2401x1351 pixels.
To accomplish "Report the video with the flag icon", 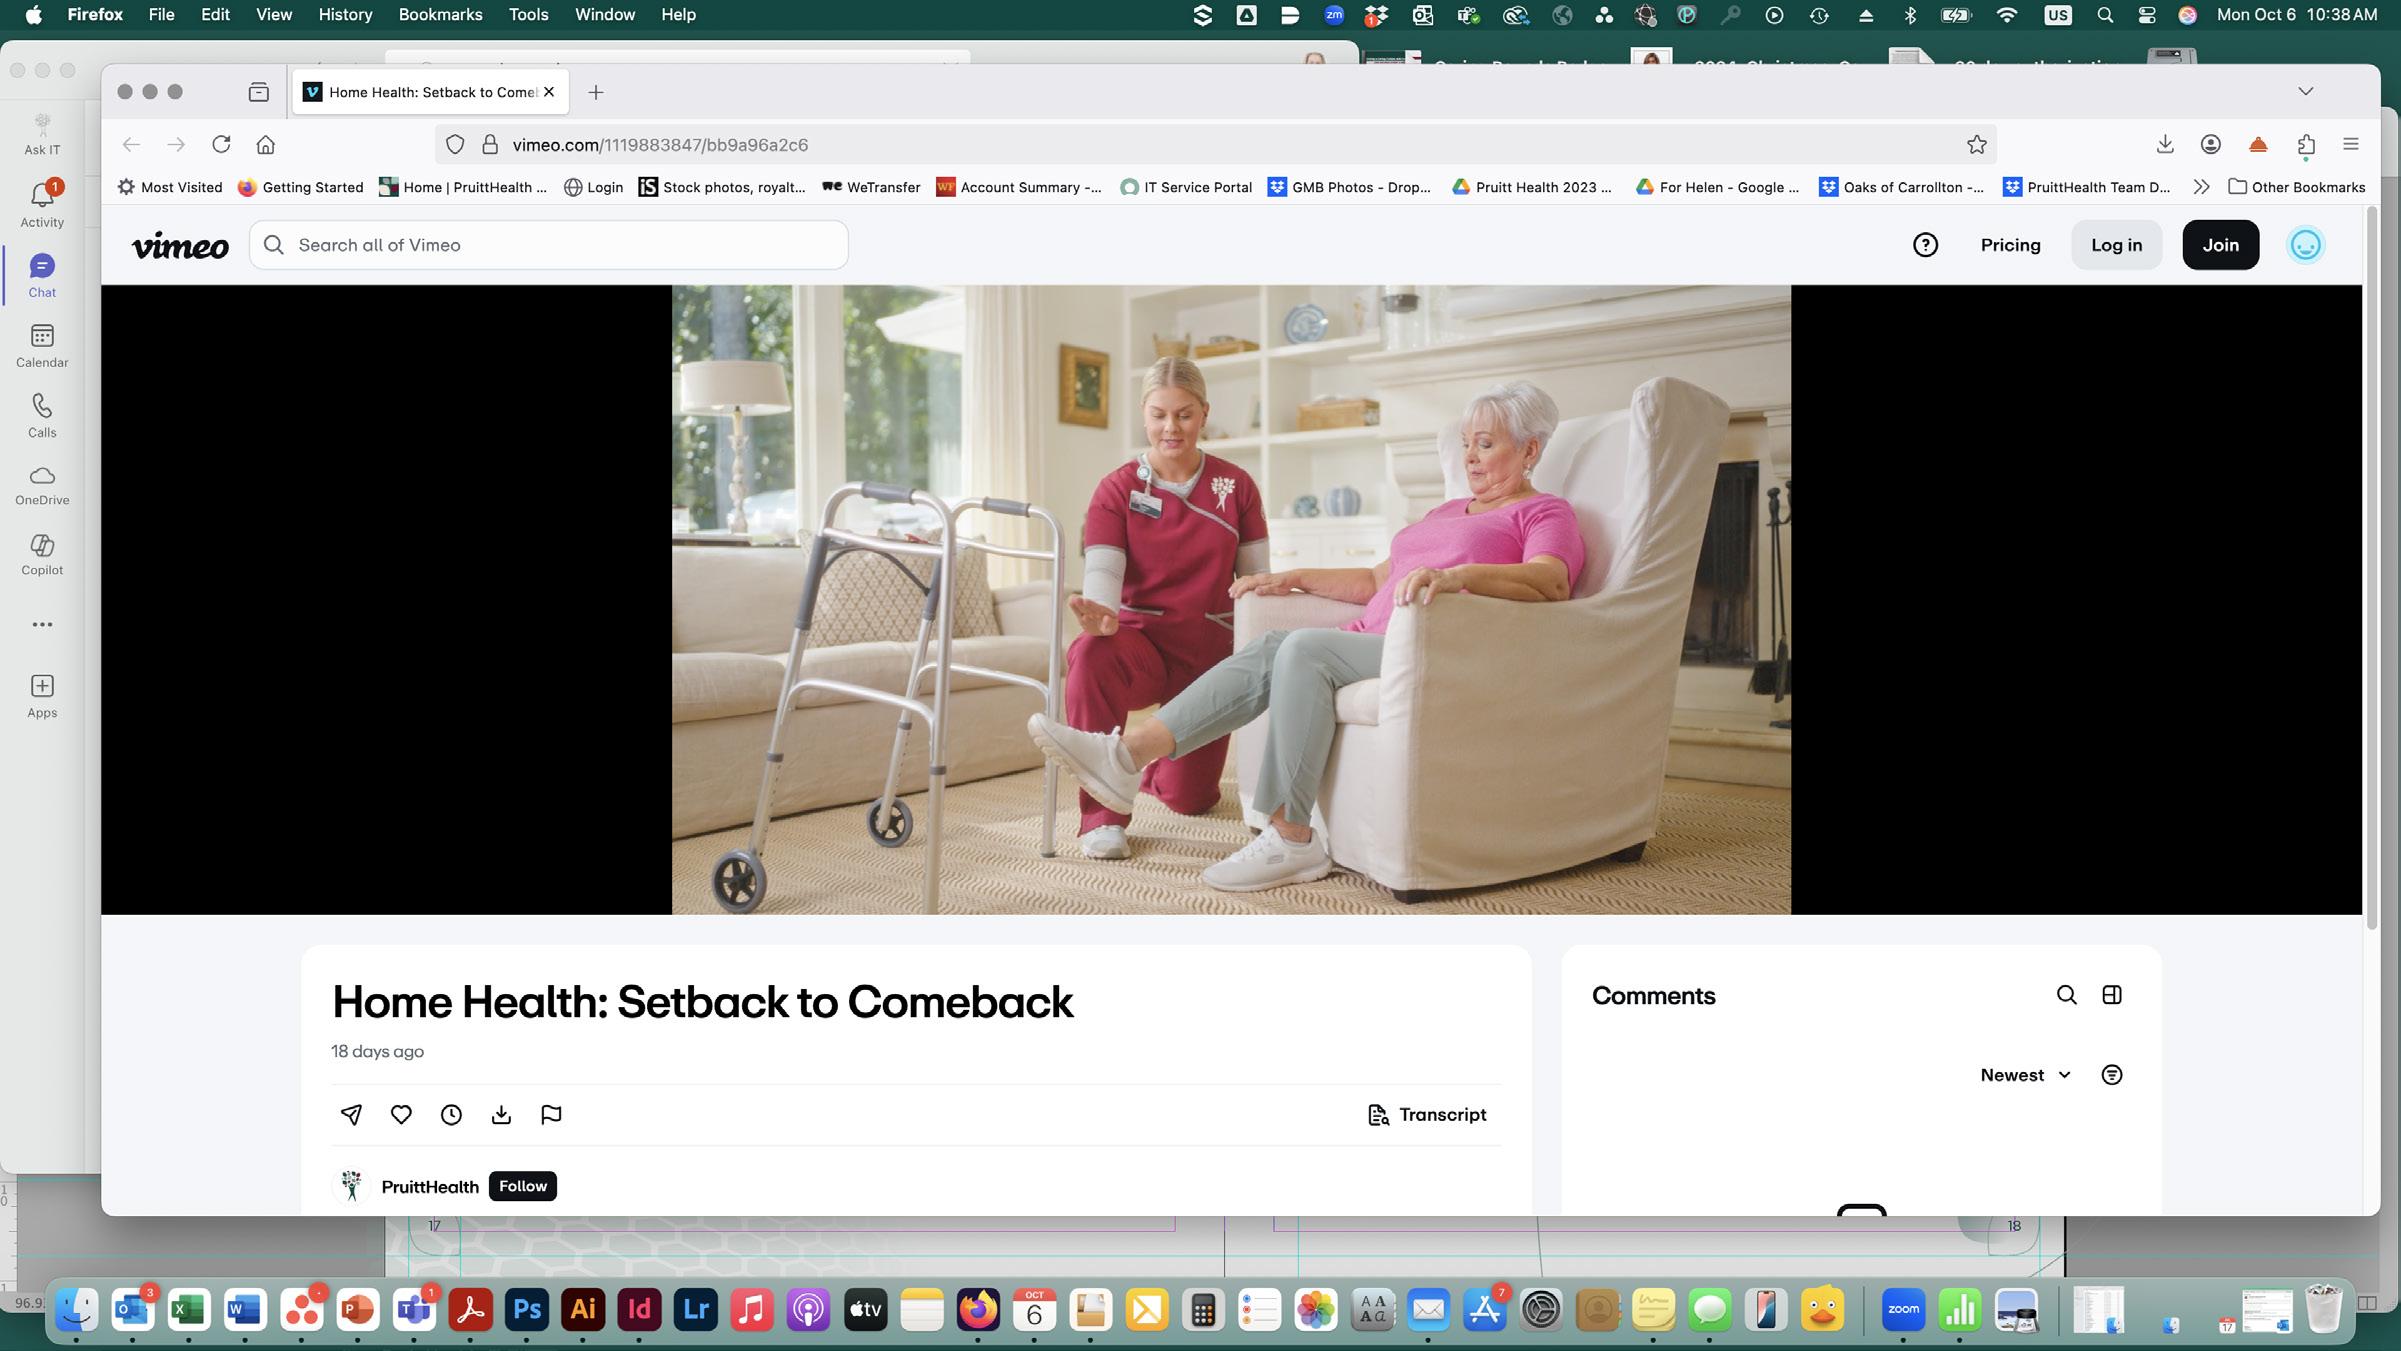I will click(x=551, y=1114).
